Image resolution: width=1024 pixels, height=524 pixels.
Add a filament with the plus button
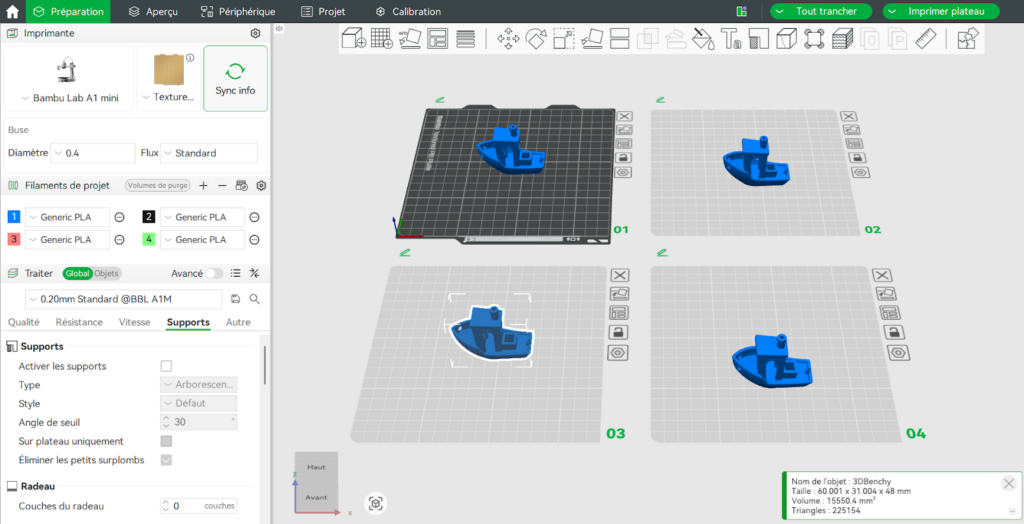click(203, 186)
